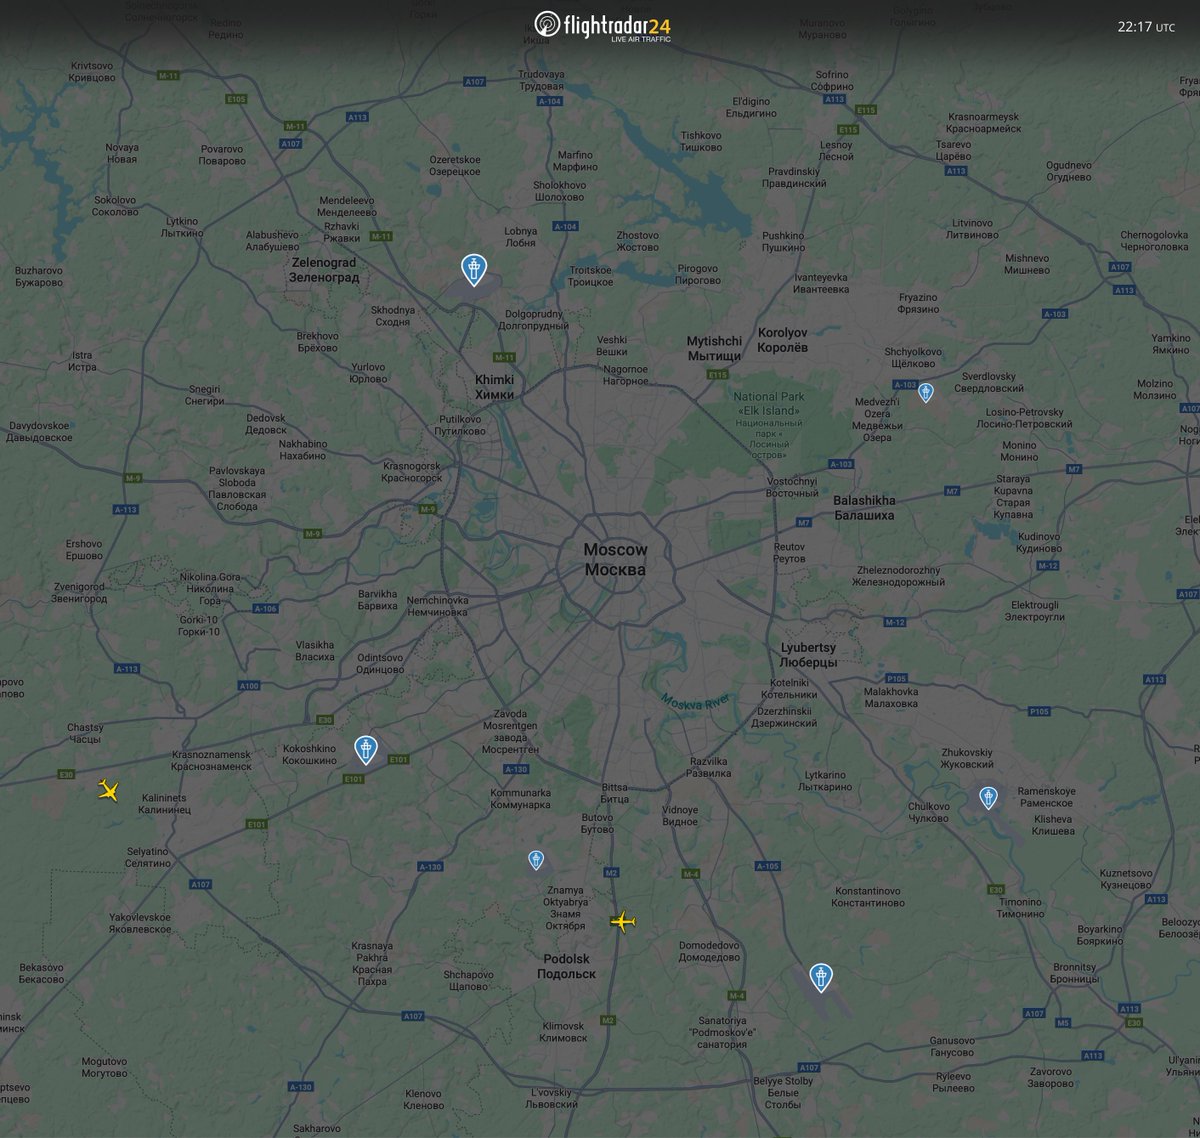
Task: Select the Vnukovo airport pin near Kokoshkino
Action: (367, 750)
